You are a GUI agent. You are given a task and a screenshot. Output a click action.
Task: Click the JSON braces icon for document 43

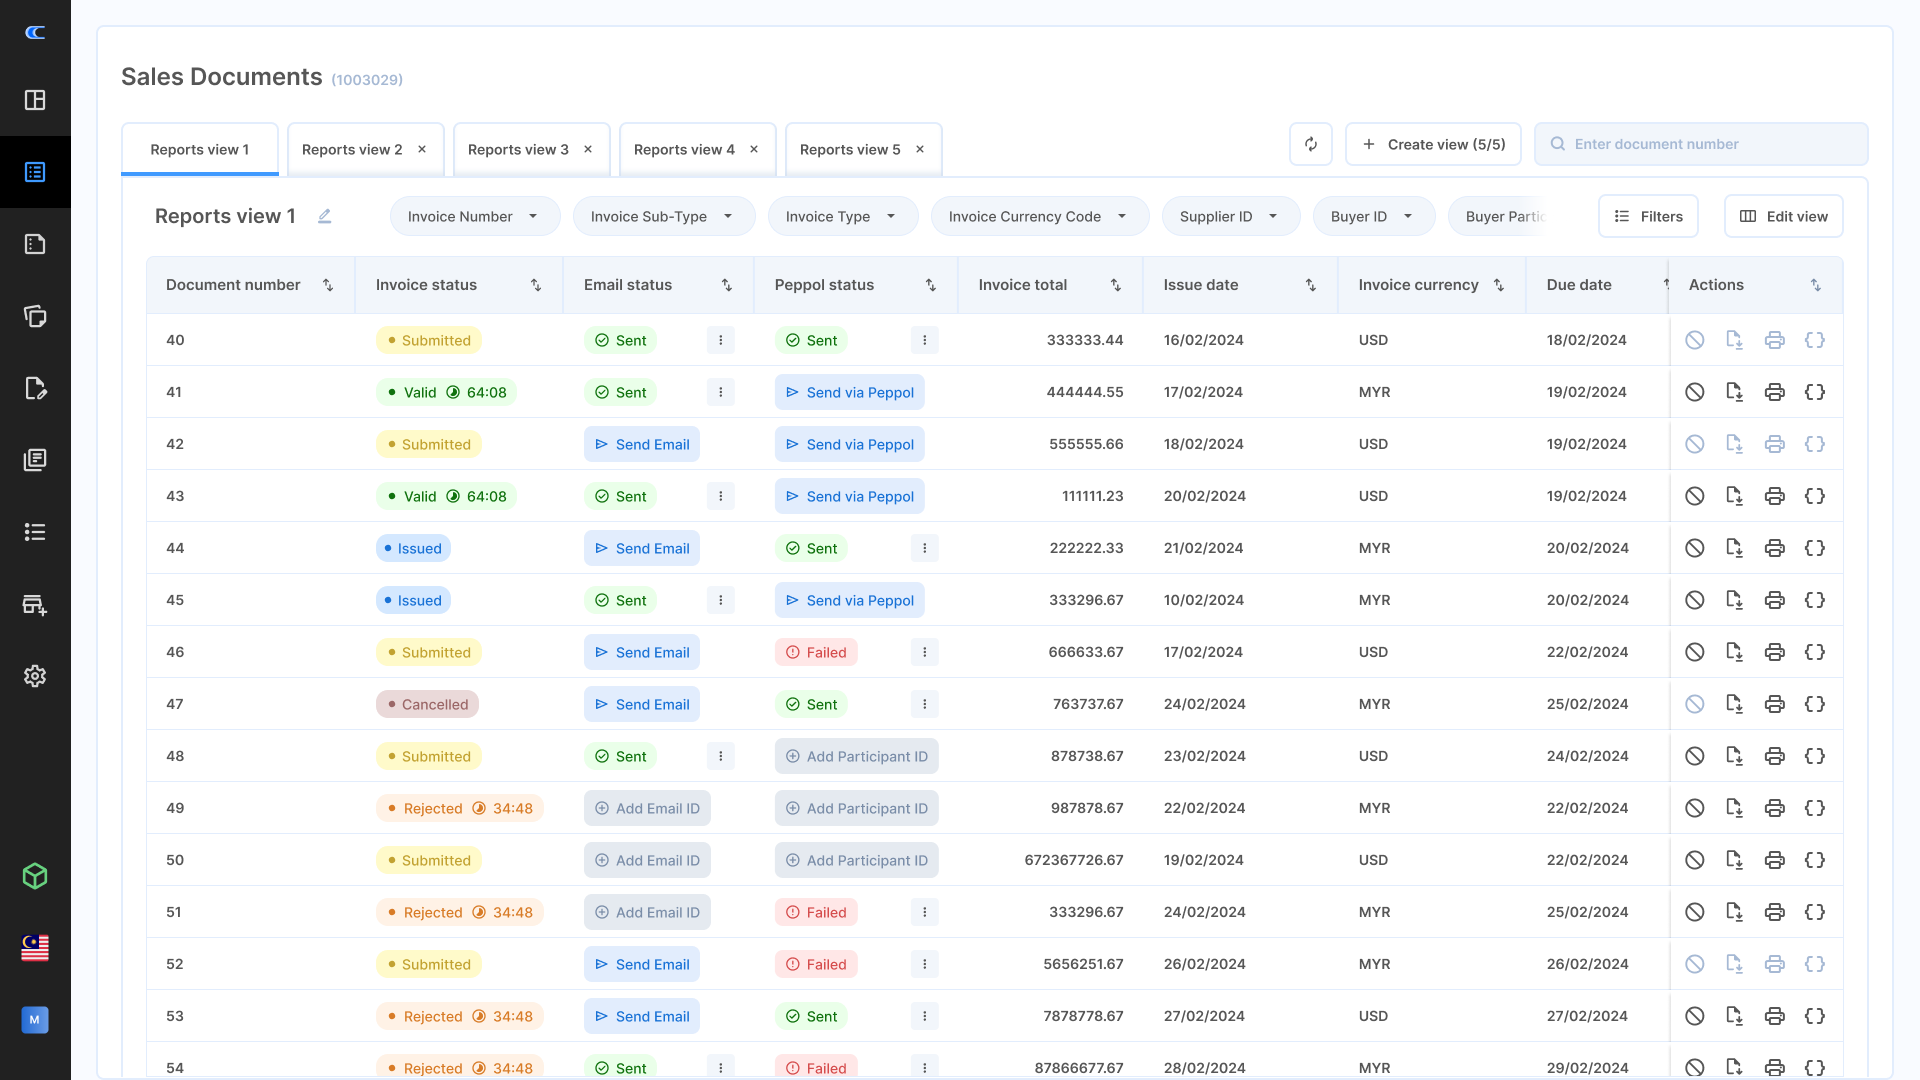point(1814,496)
